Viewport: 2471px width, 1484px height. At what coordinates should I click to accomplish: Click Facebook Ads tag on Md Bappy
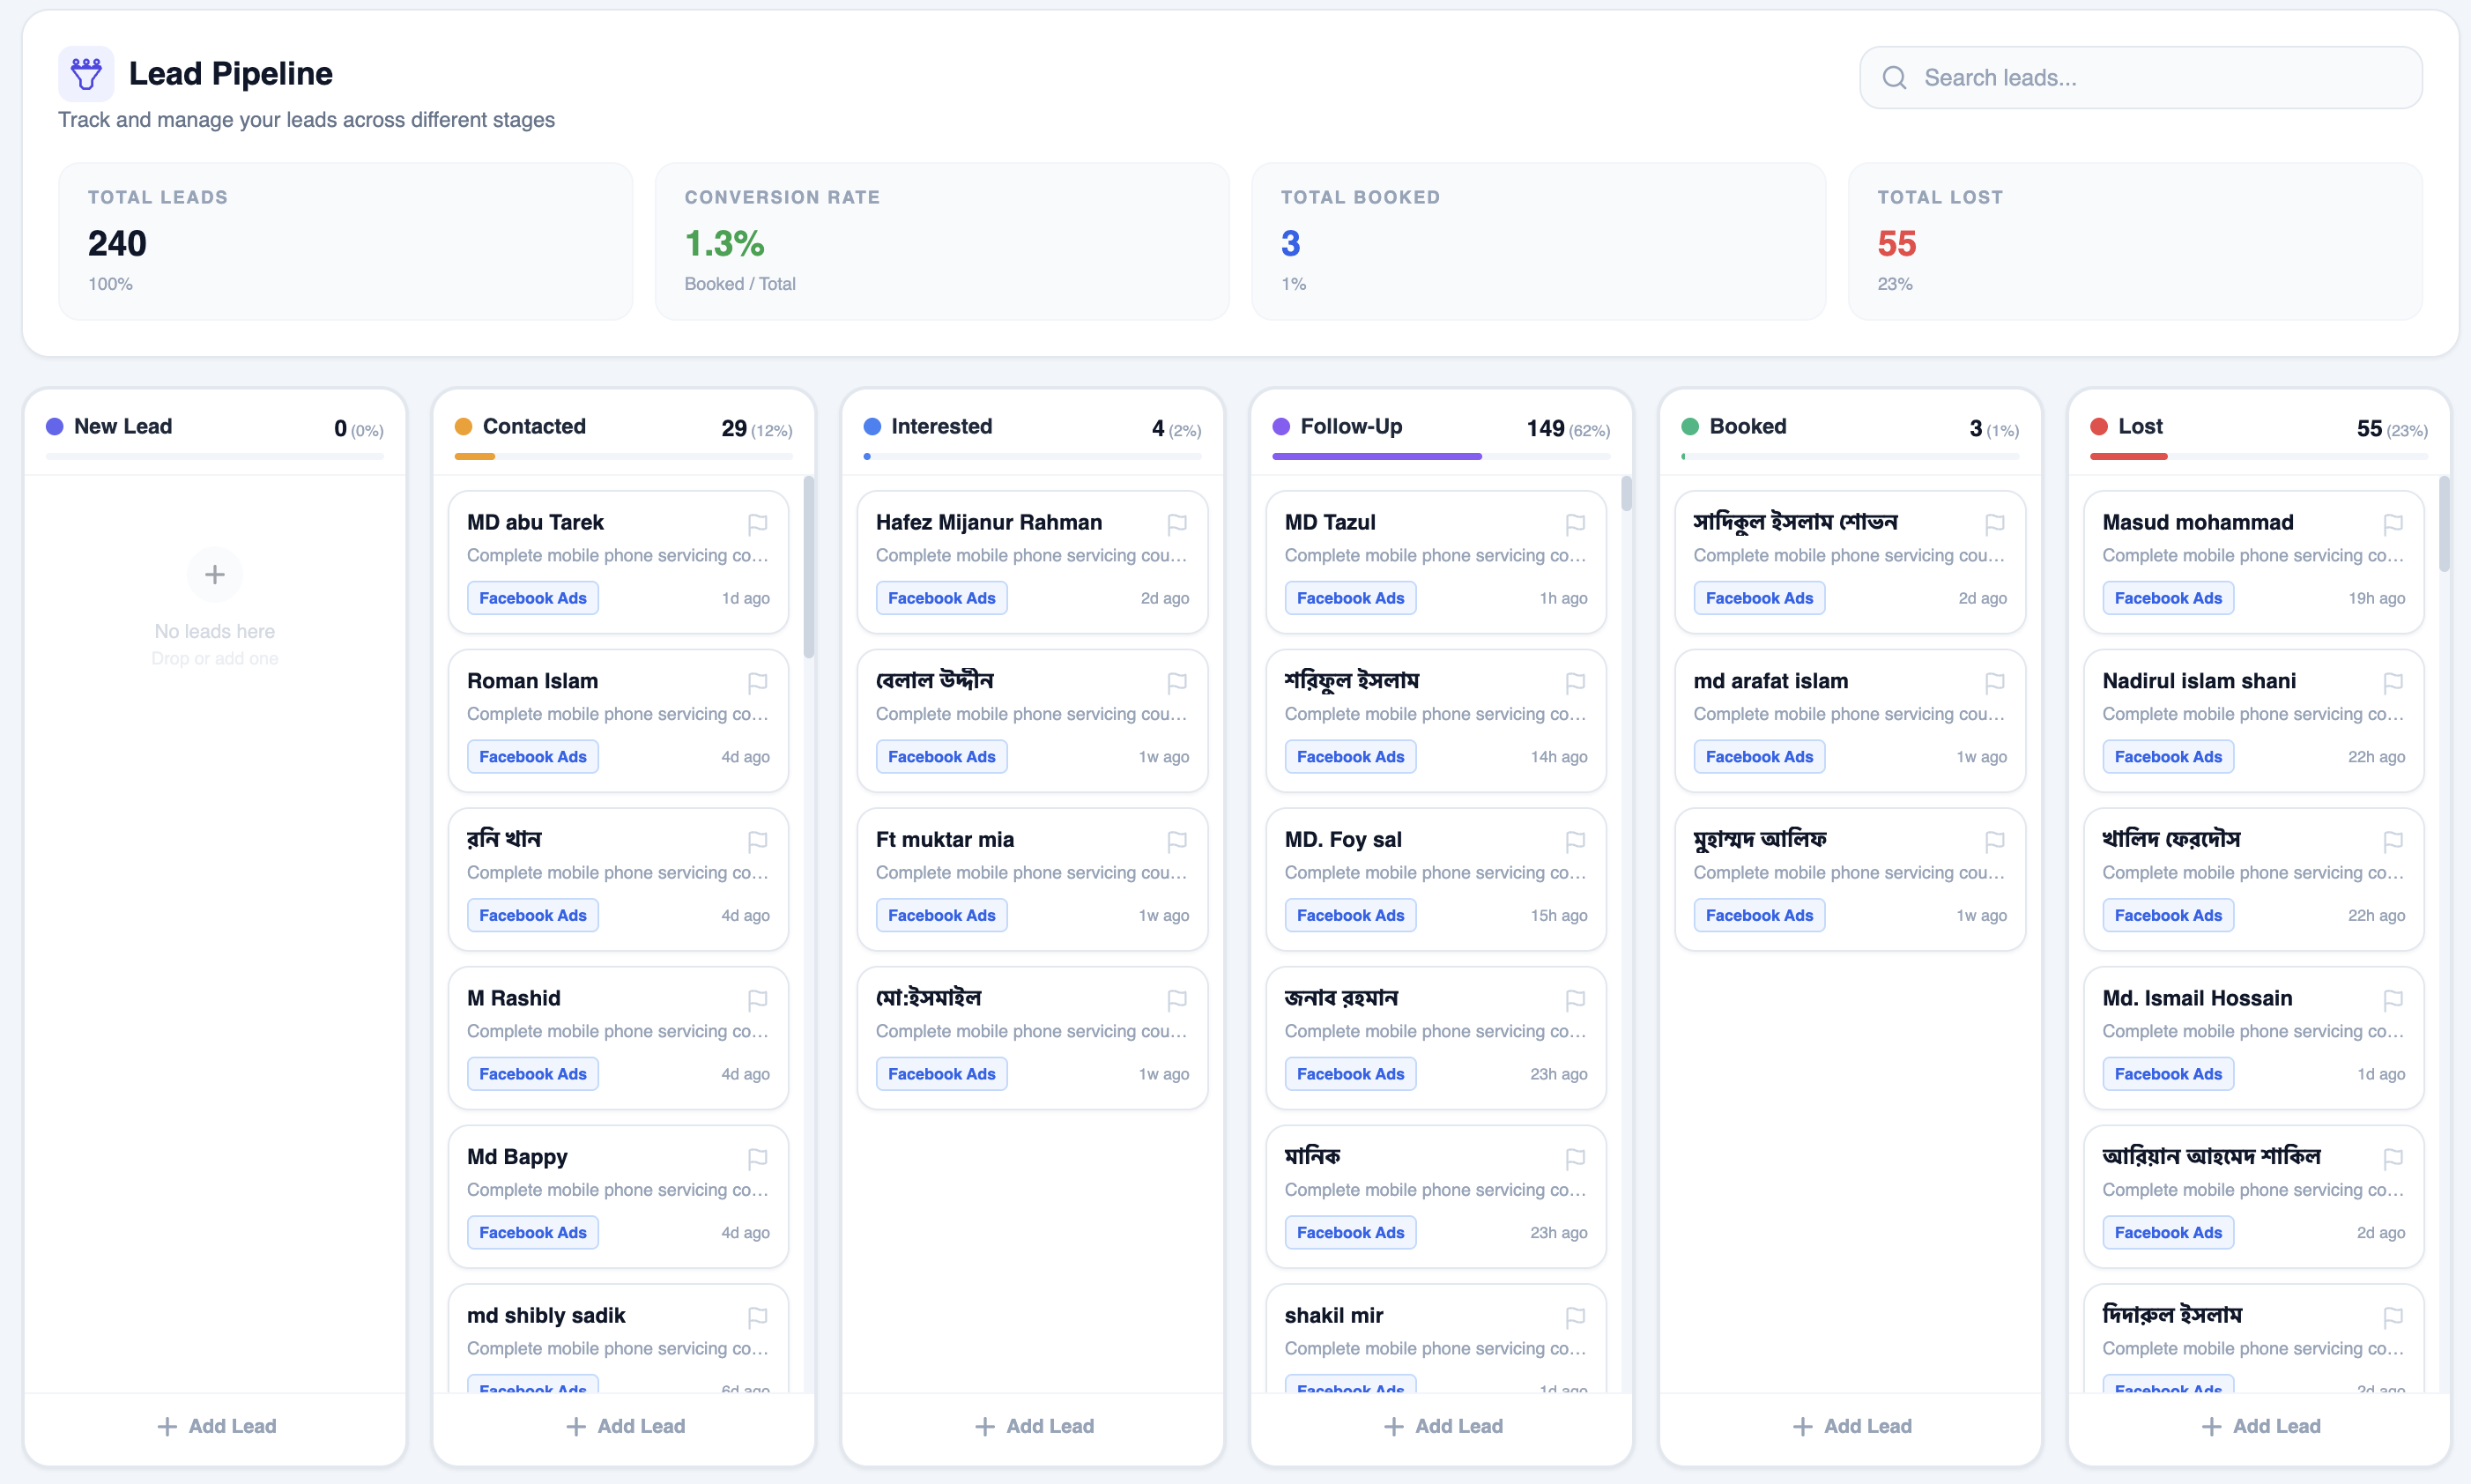click(533, 1233)
